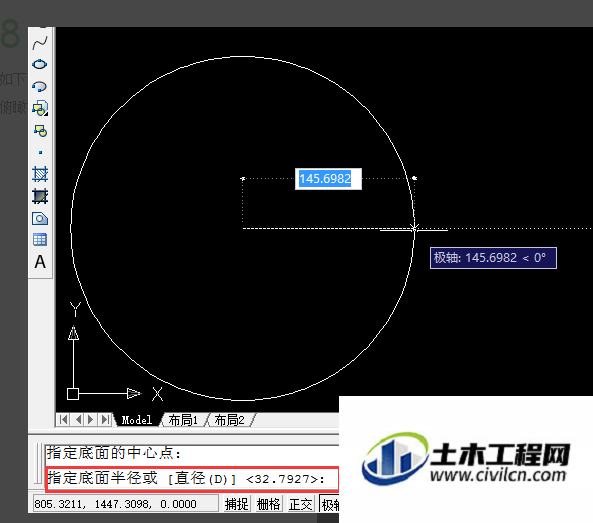Open the Insert Block tool
Screen dimensions: 593x523
point(40,109)
